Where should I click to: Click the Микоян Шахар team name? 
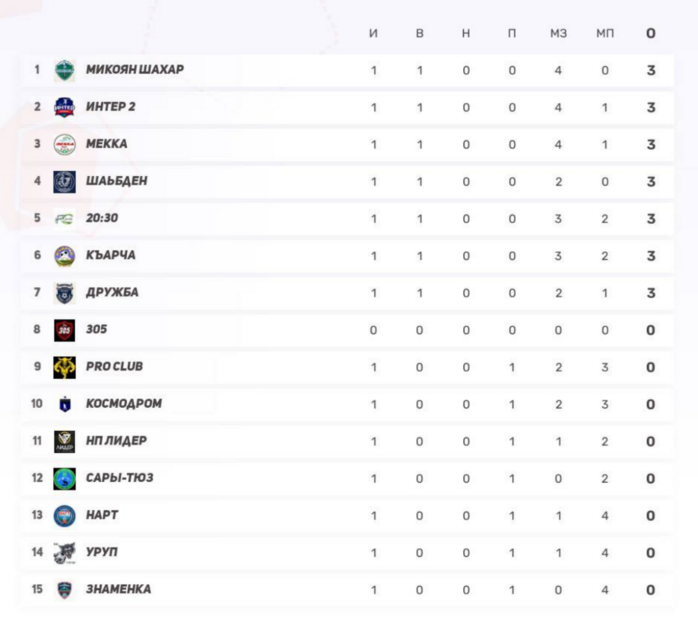pyautogui.click(x=134, y=70)
